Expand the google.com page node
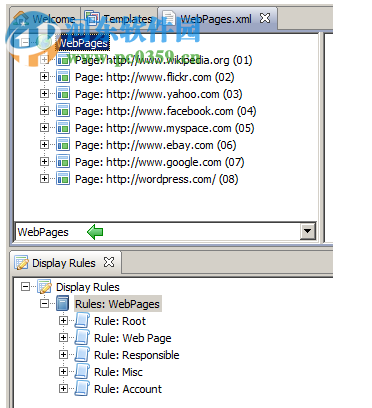The height and width of the screenshot is (408, 372). point(44,162)
